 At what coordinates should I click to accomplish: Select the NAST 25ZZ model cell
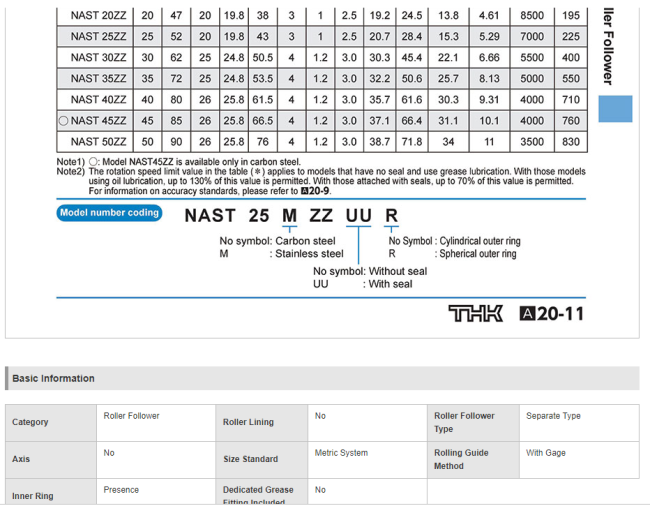tap(98, 37)
